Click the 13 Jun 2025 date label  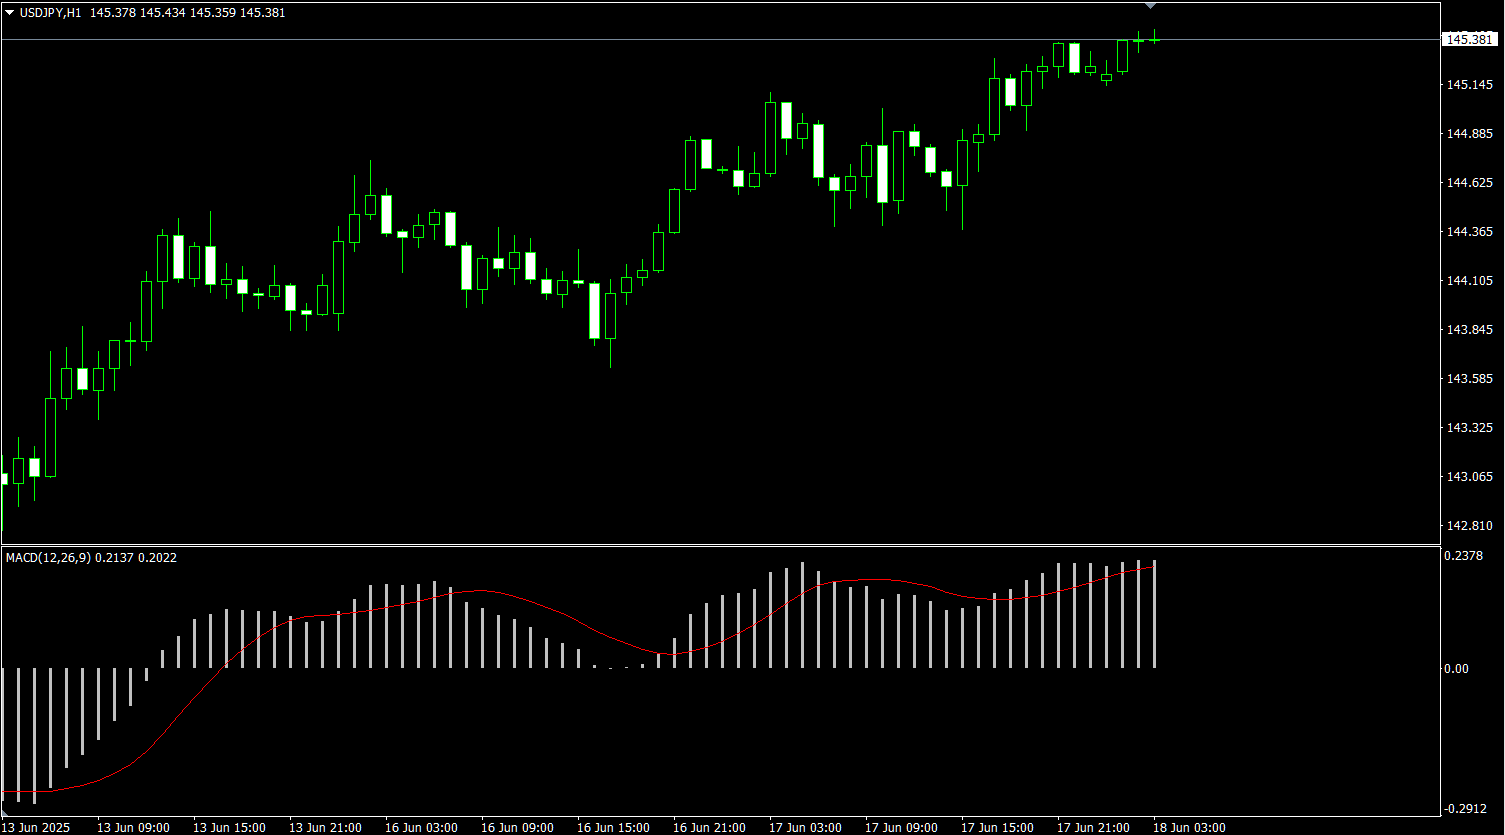tap(37, 828)
